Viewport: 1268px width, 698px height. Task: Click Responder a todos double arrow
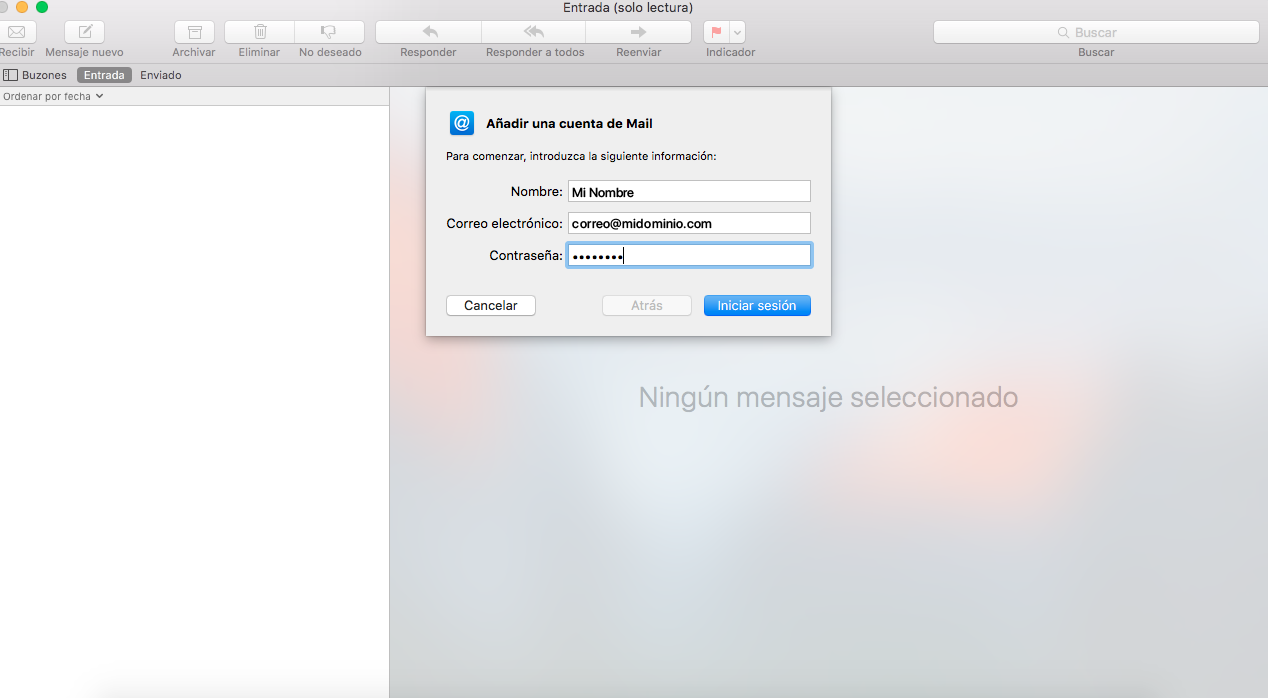pos(534,32)
